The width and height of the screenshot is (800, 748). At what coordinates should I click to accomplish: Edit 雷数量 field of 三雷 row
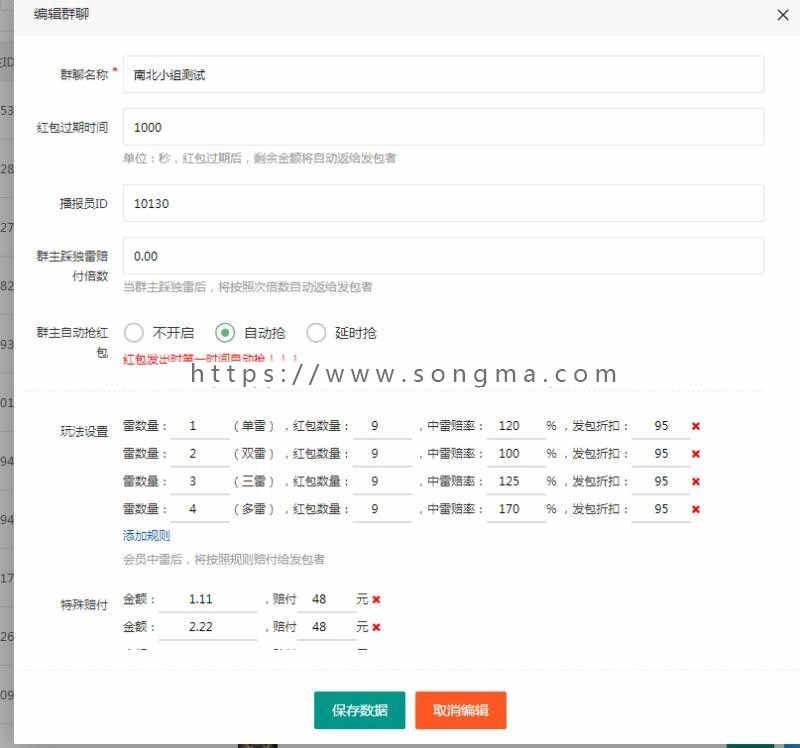(200, 481)
